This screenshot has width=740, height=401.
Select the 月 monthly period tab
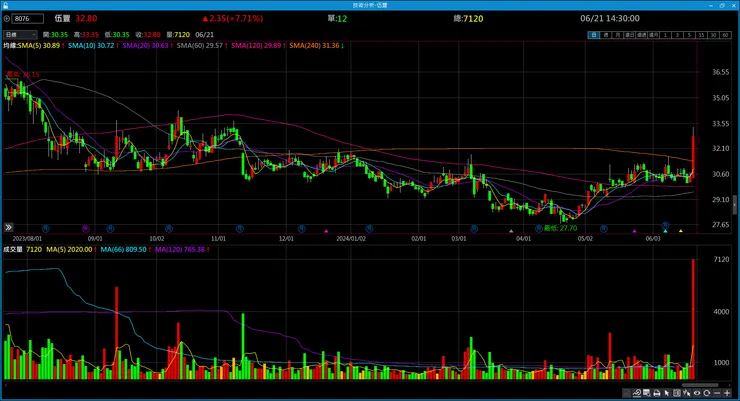pyautogui.click(x=618, y=35)
